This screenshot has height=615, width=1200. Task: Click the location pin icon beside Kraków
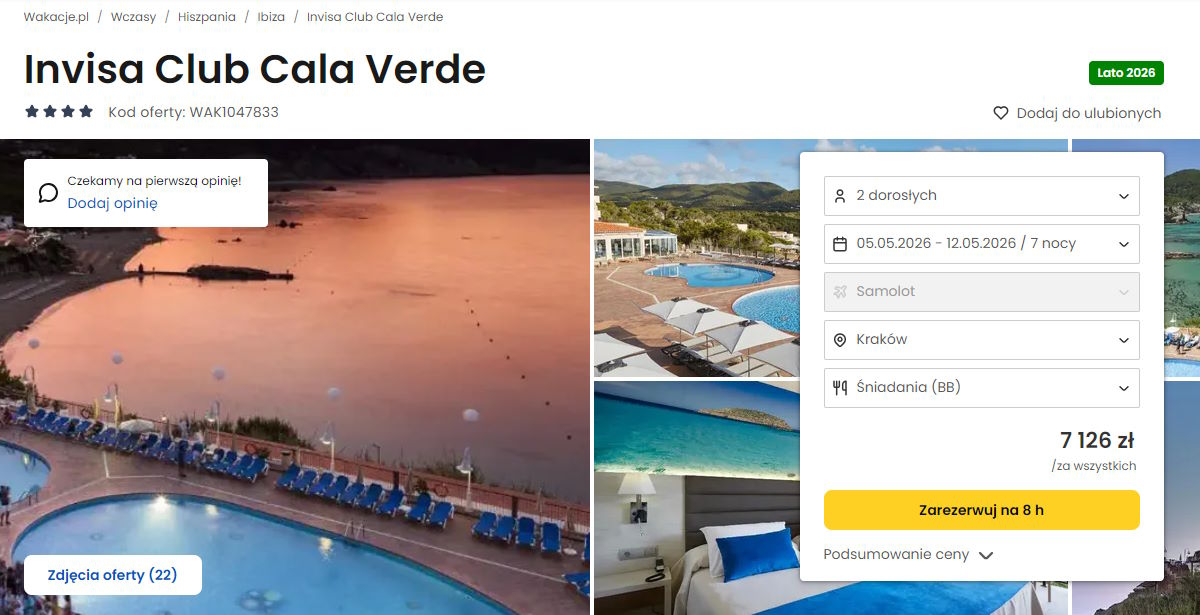pyautogui.click(x=840, y=340)
